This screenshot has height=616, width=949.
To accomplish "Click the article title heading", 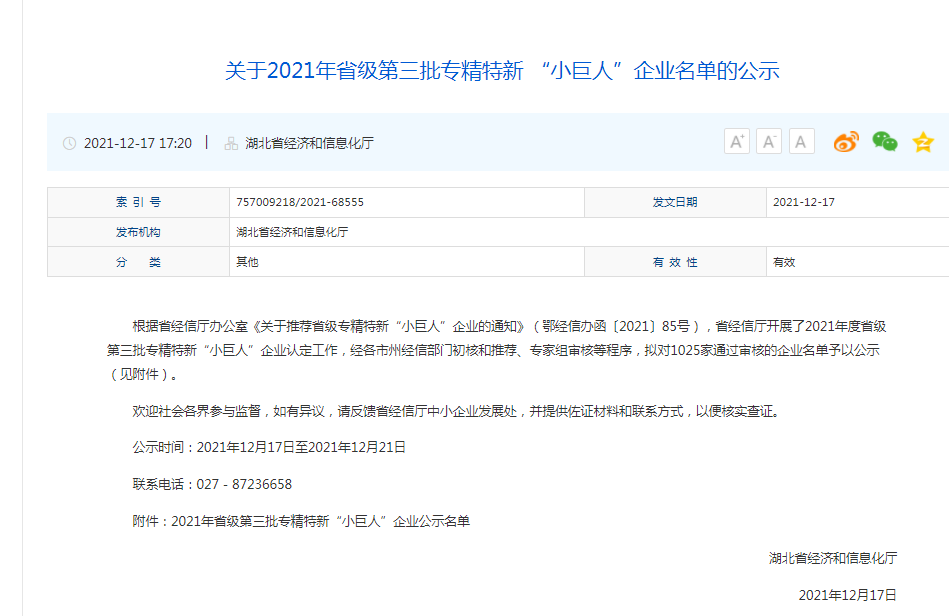I will [501, 71].
